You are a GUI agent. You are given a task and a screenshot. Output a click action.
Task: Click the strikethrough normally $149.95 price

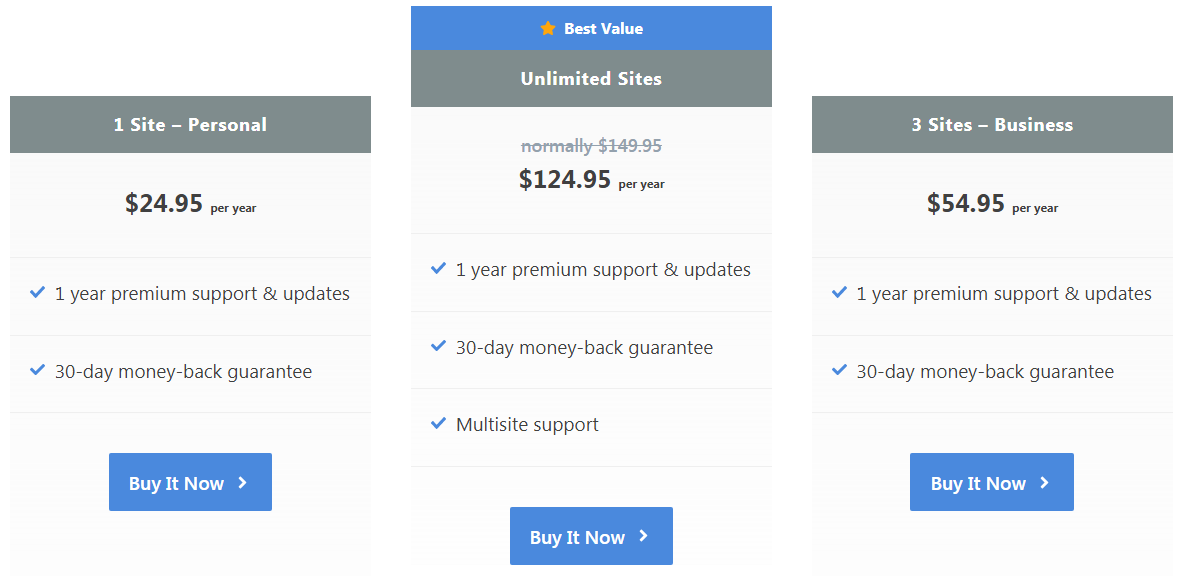coord(591,145)
